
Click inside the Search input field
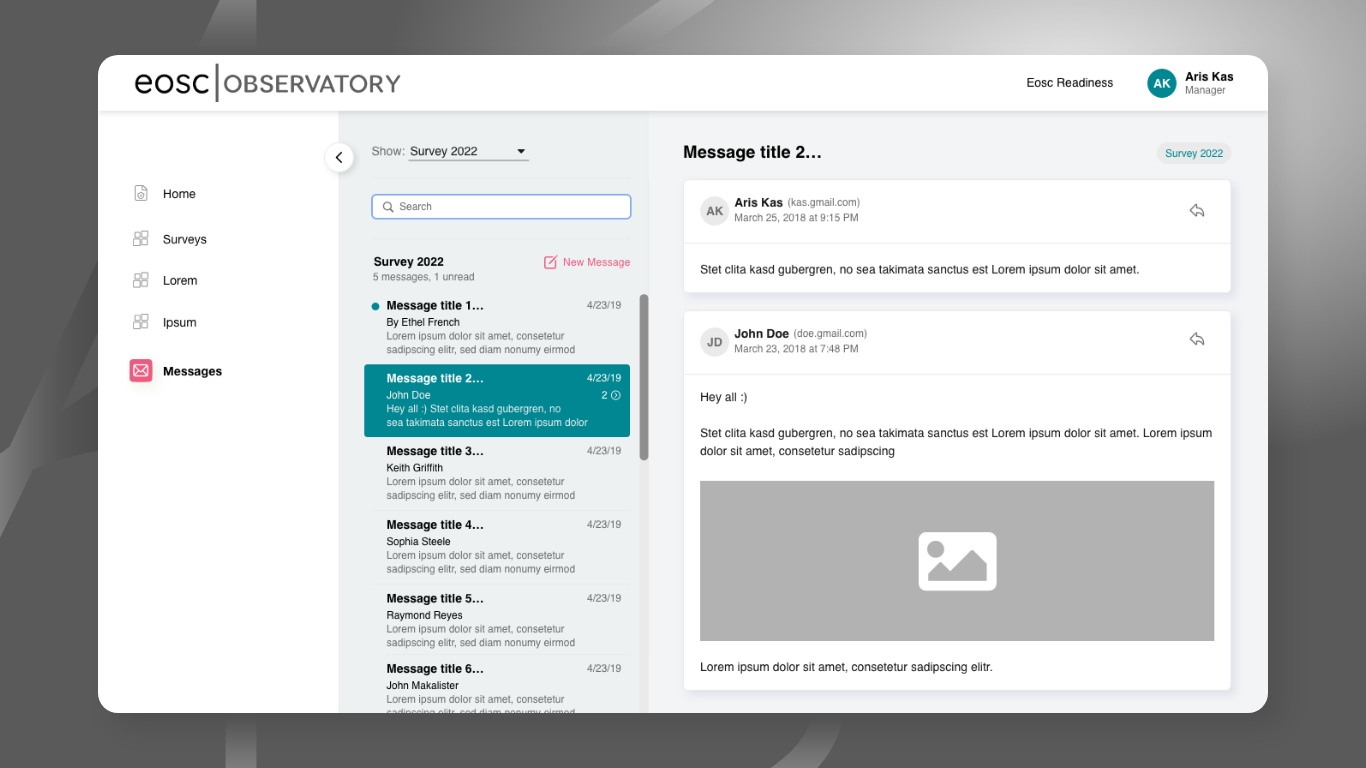pos(500,206)
